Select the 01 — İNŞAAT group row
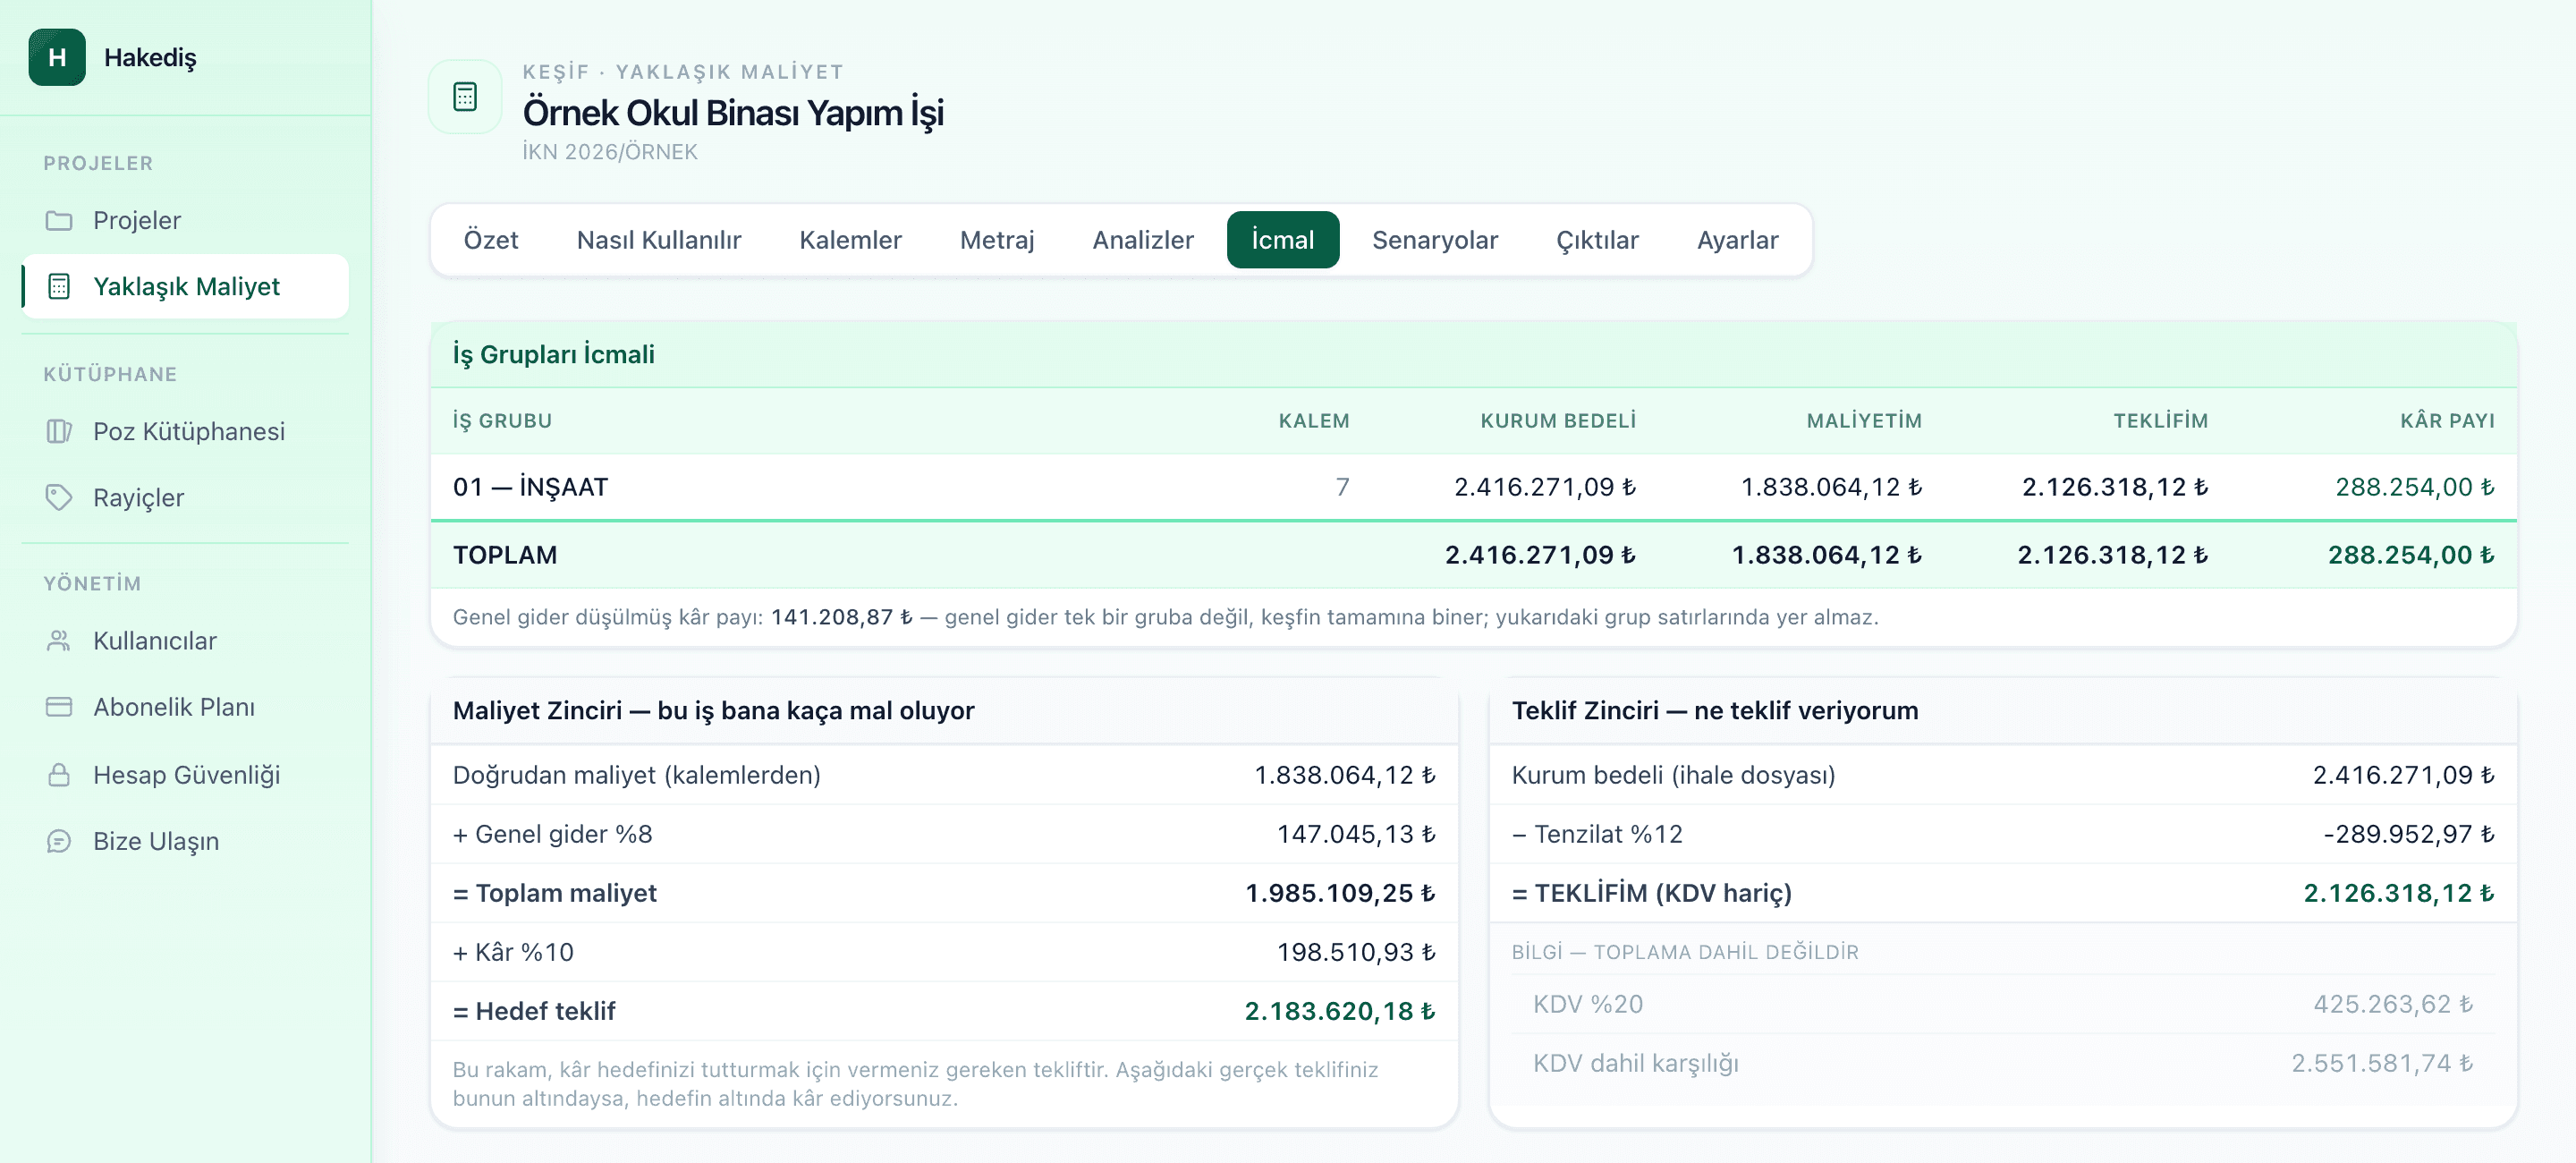The image size is (2576, 1163). coord(1473,487)
